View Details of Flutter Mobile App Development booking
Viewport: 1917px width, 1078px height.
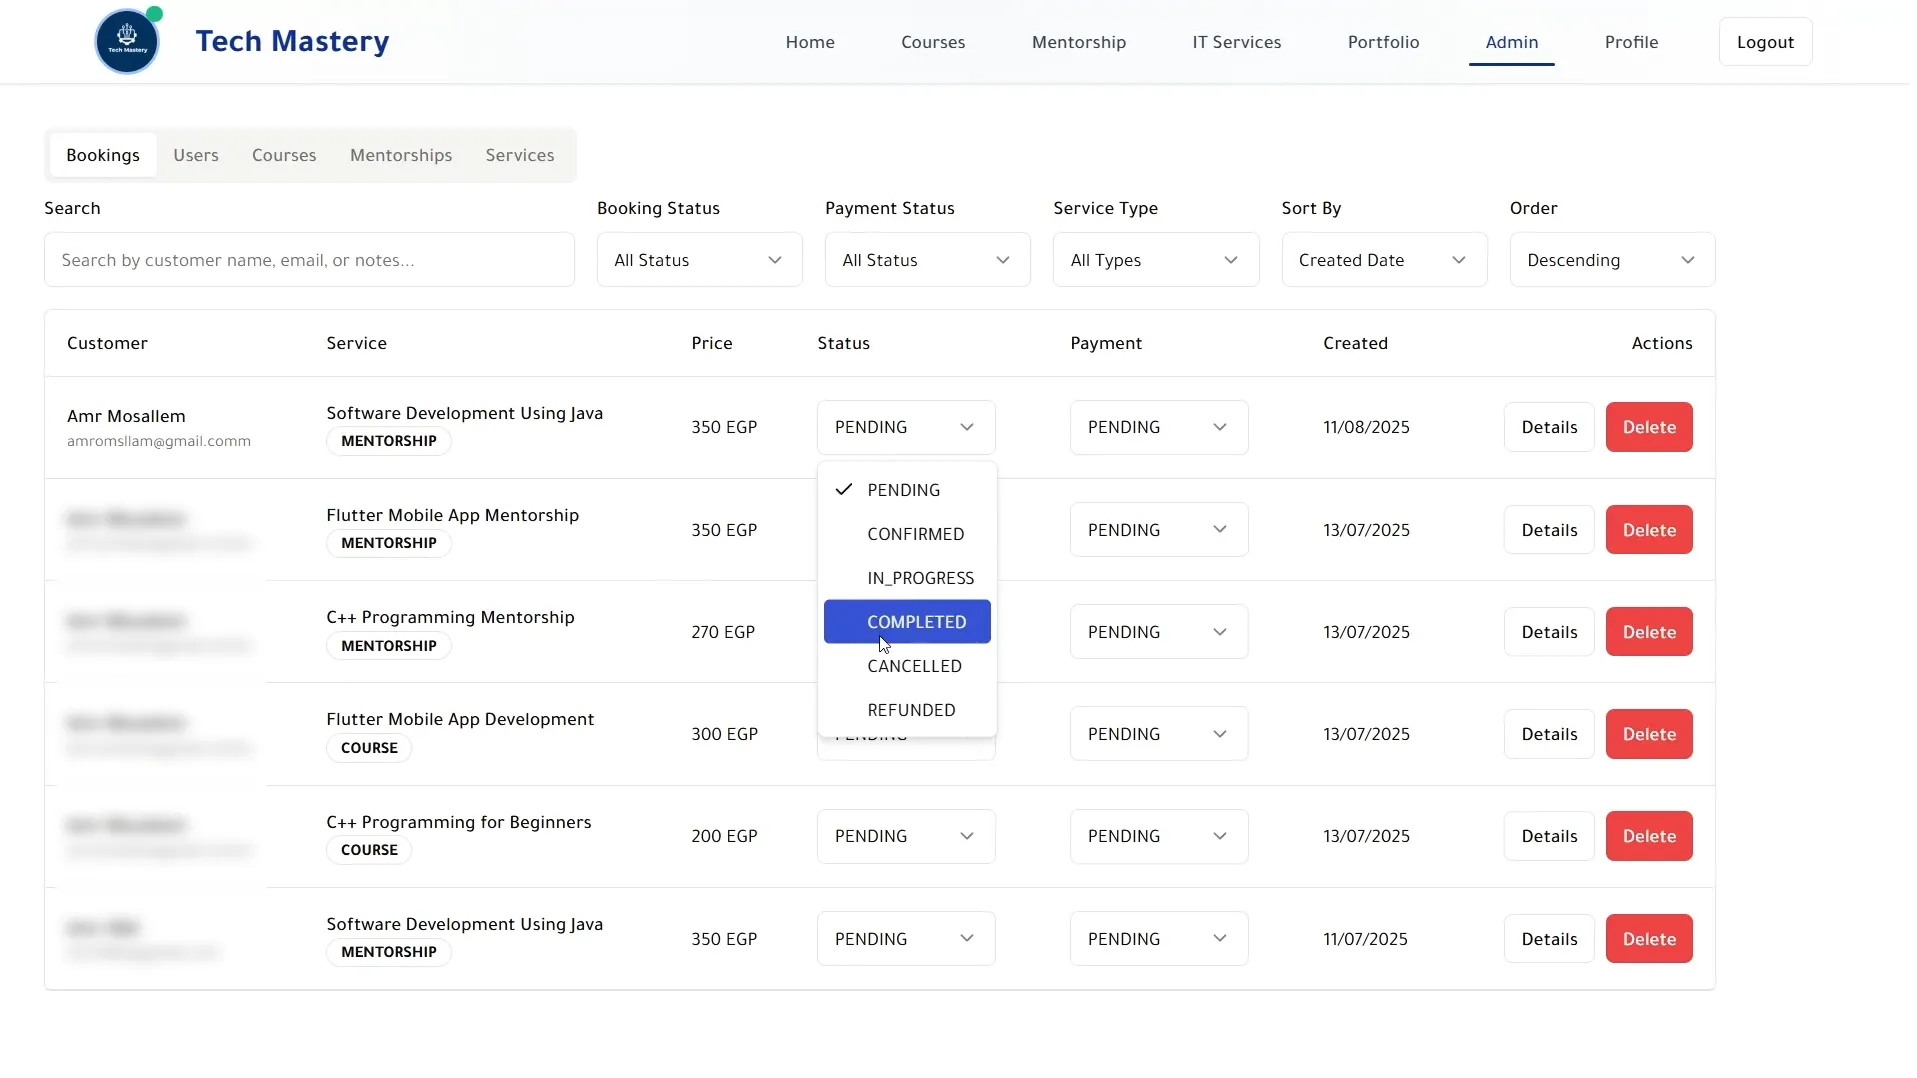[1549, 734]
